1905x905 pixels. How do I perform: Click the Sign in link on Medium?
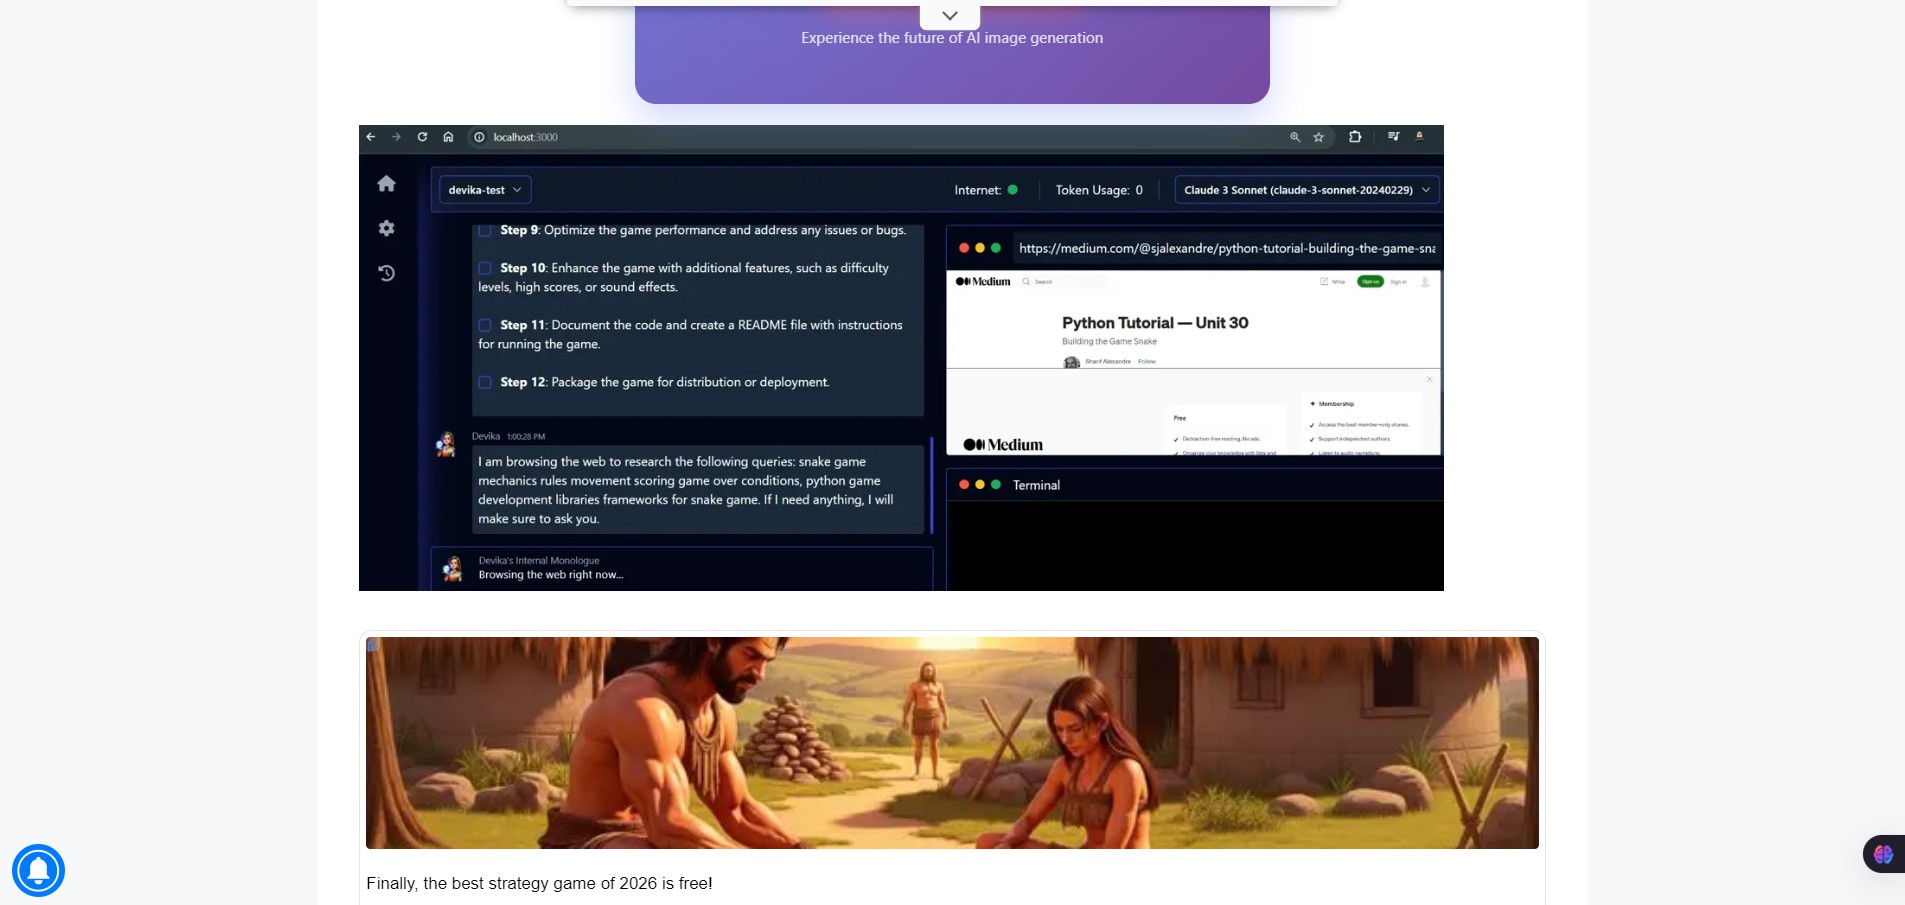(1398, 282)
